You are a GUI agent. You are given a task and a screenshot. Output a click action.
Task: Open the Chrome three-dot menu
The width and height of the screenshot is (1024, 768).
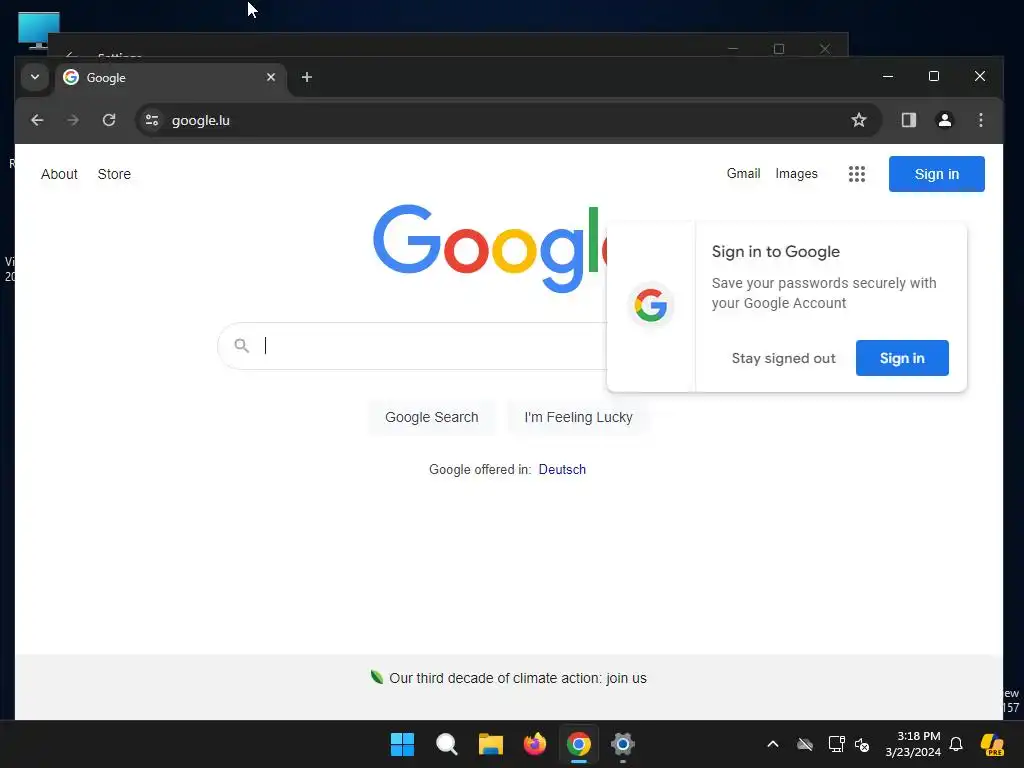click(x=980, y=120)
